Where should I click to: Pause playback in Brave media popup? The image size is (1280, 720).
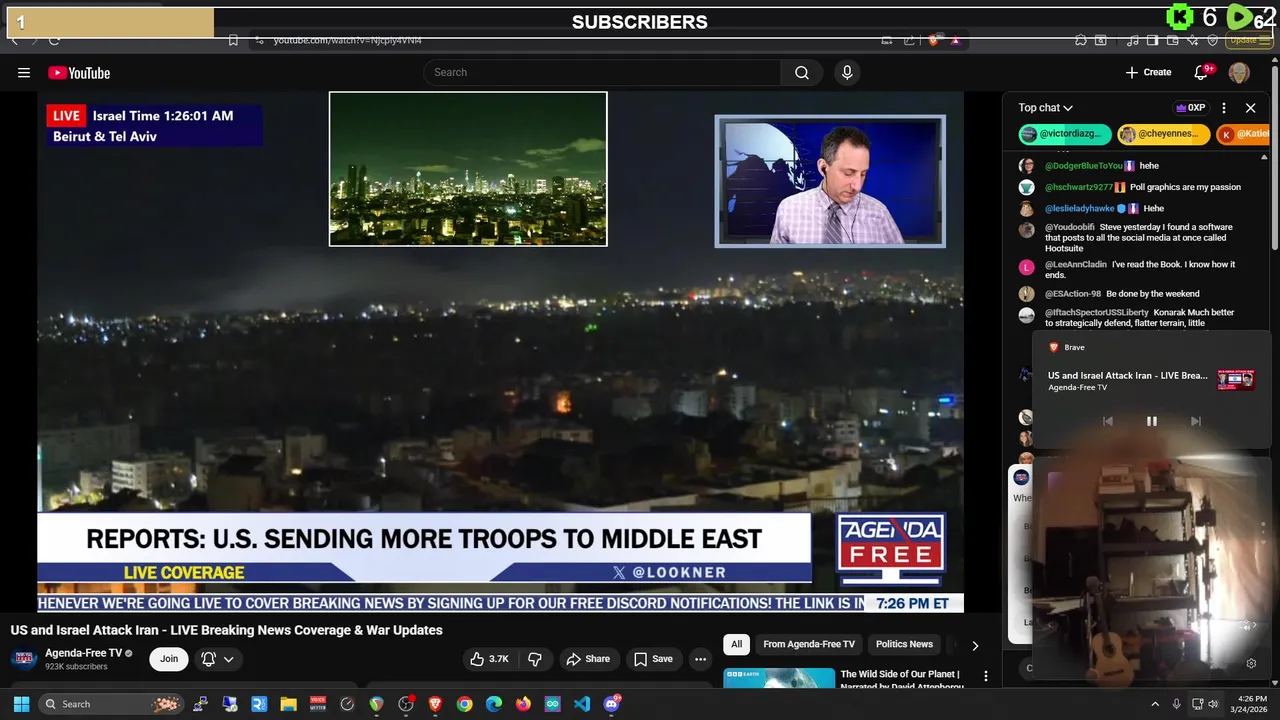point(1151,421)
